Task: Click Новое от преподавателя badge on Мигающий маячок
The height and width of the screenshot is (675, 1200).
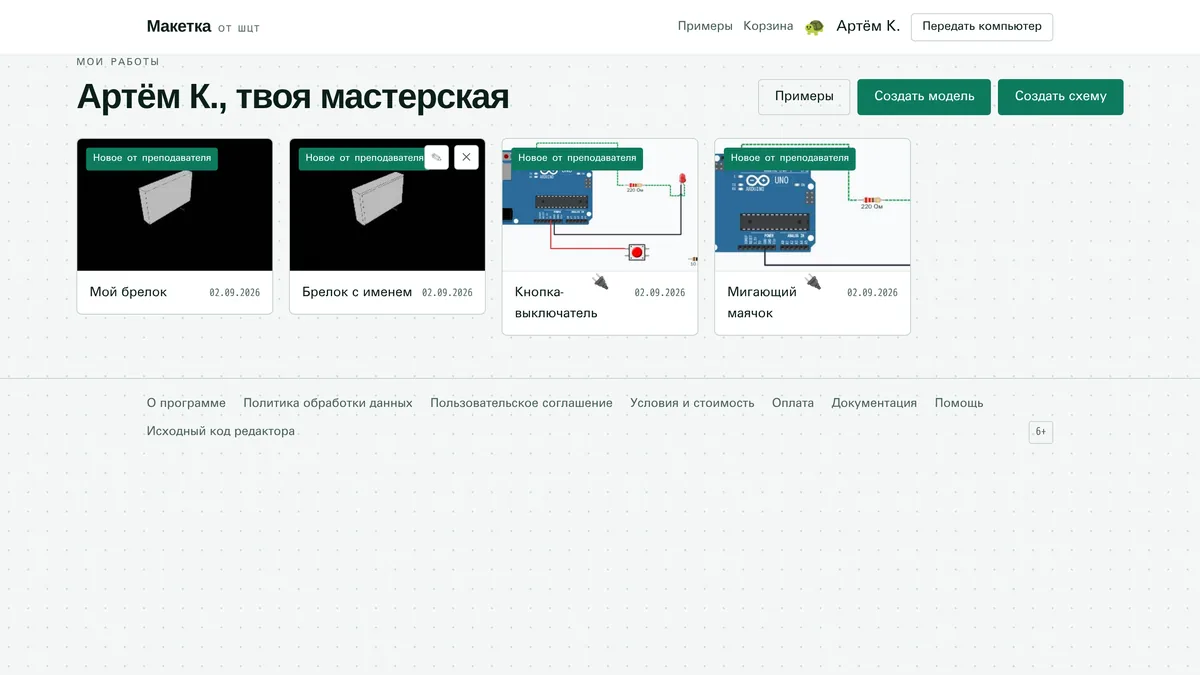Action: coord(790,158)
